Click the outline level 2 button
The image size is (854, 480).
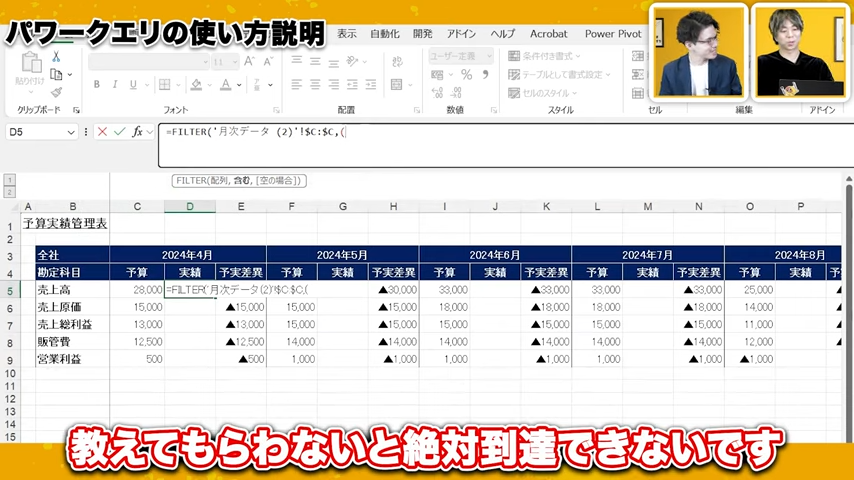pyautogui.click(x=9, y=192)
